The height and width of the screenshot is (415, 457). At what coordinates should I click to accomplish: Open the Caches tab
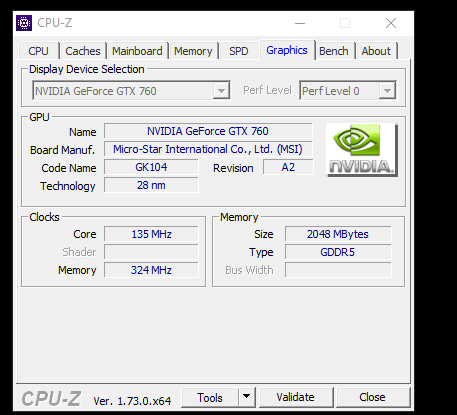coord(83,51)
